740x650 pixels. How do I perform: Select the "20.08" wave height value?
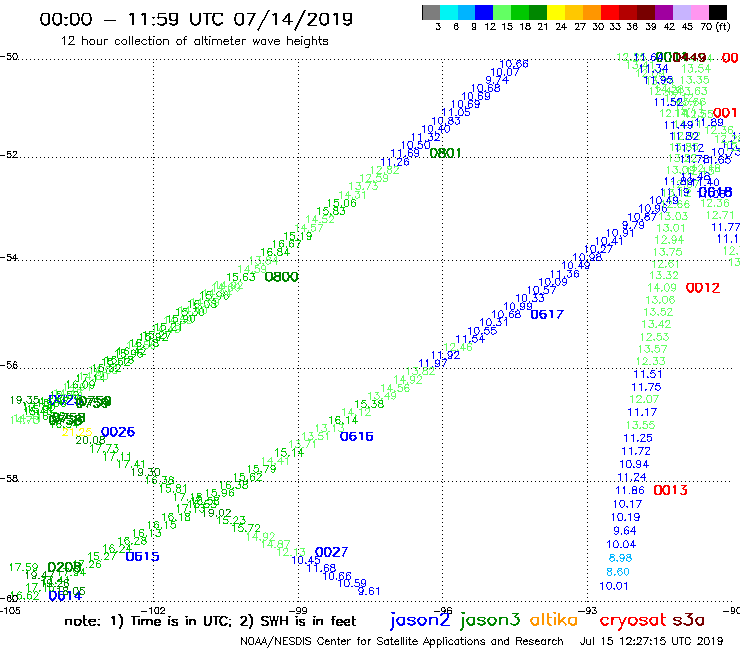click(x=90, y=440)
